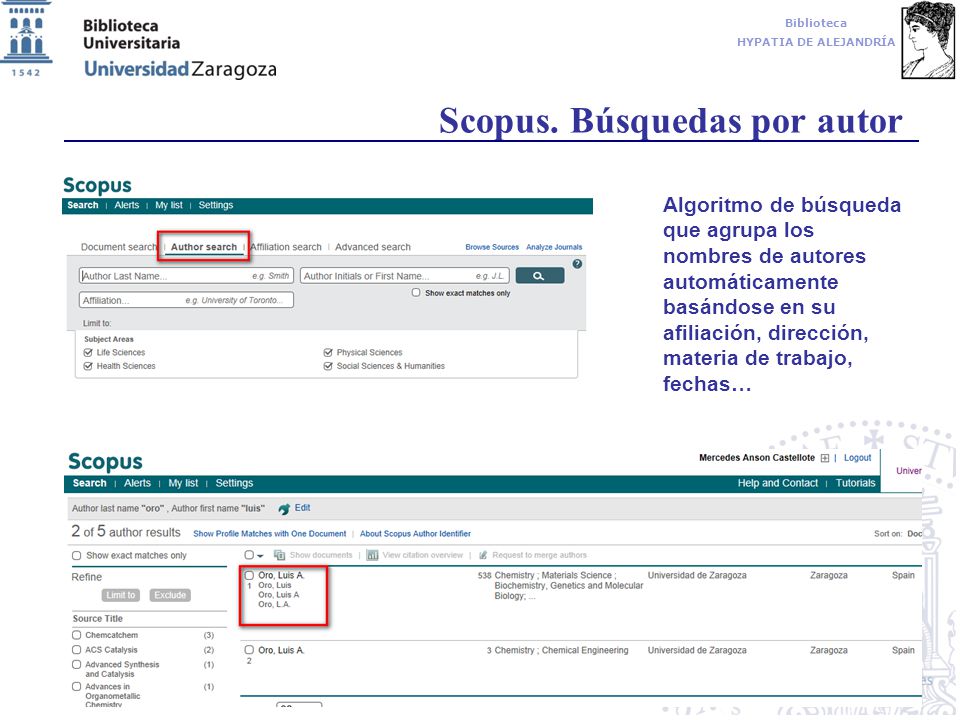
Task: Open Tutorials link
Action: (x=855, y=483)
